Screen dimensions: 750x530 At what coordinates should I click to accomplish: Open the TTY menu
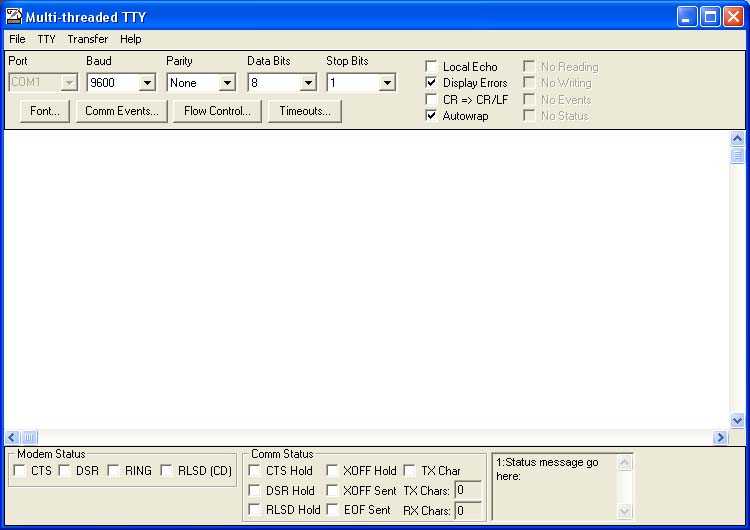(x=46, y=39)
